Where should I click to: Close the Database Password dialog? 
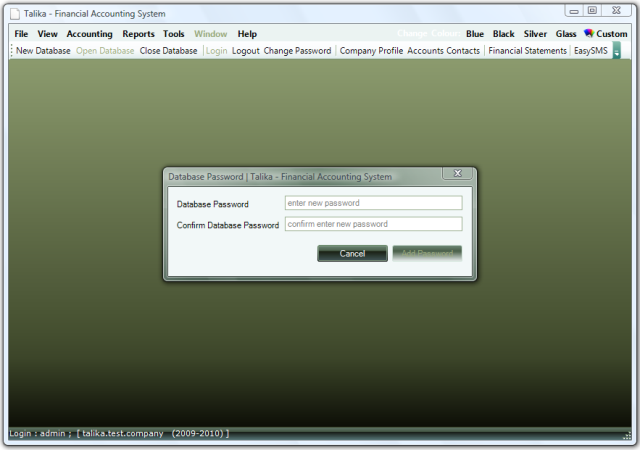point(457,174)
